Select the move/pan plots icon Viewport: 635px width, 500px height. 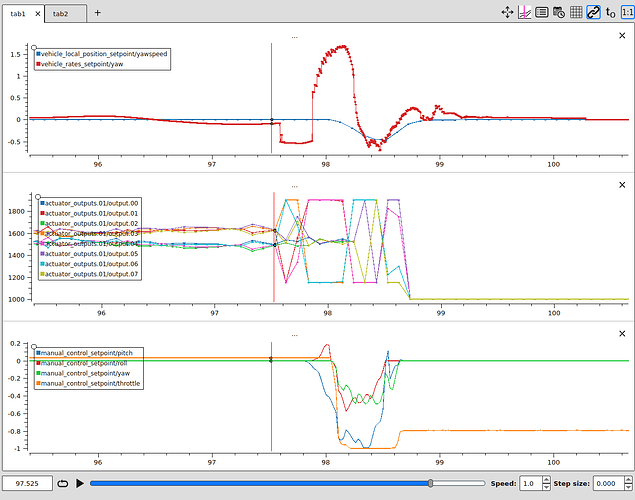[x=507, y=13]
